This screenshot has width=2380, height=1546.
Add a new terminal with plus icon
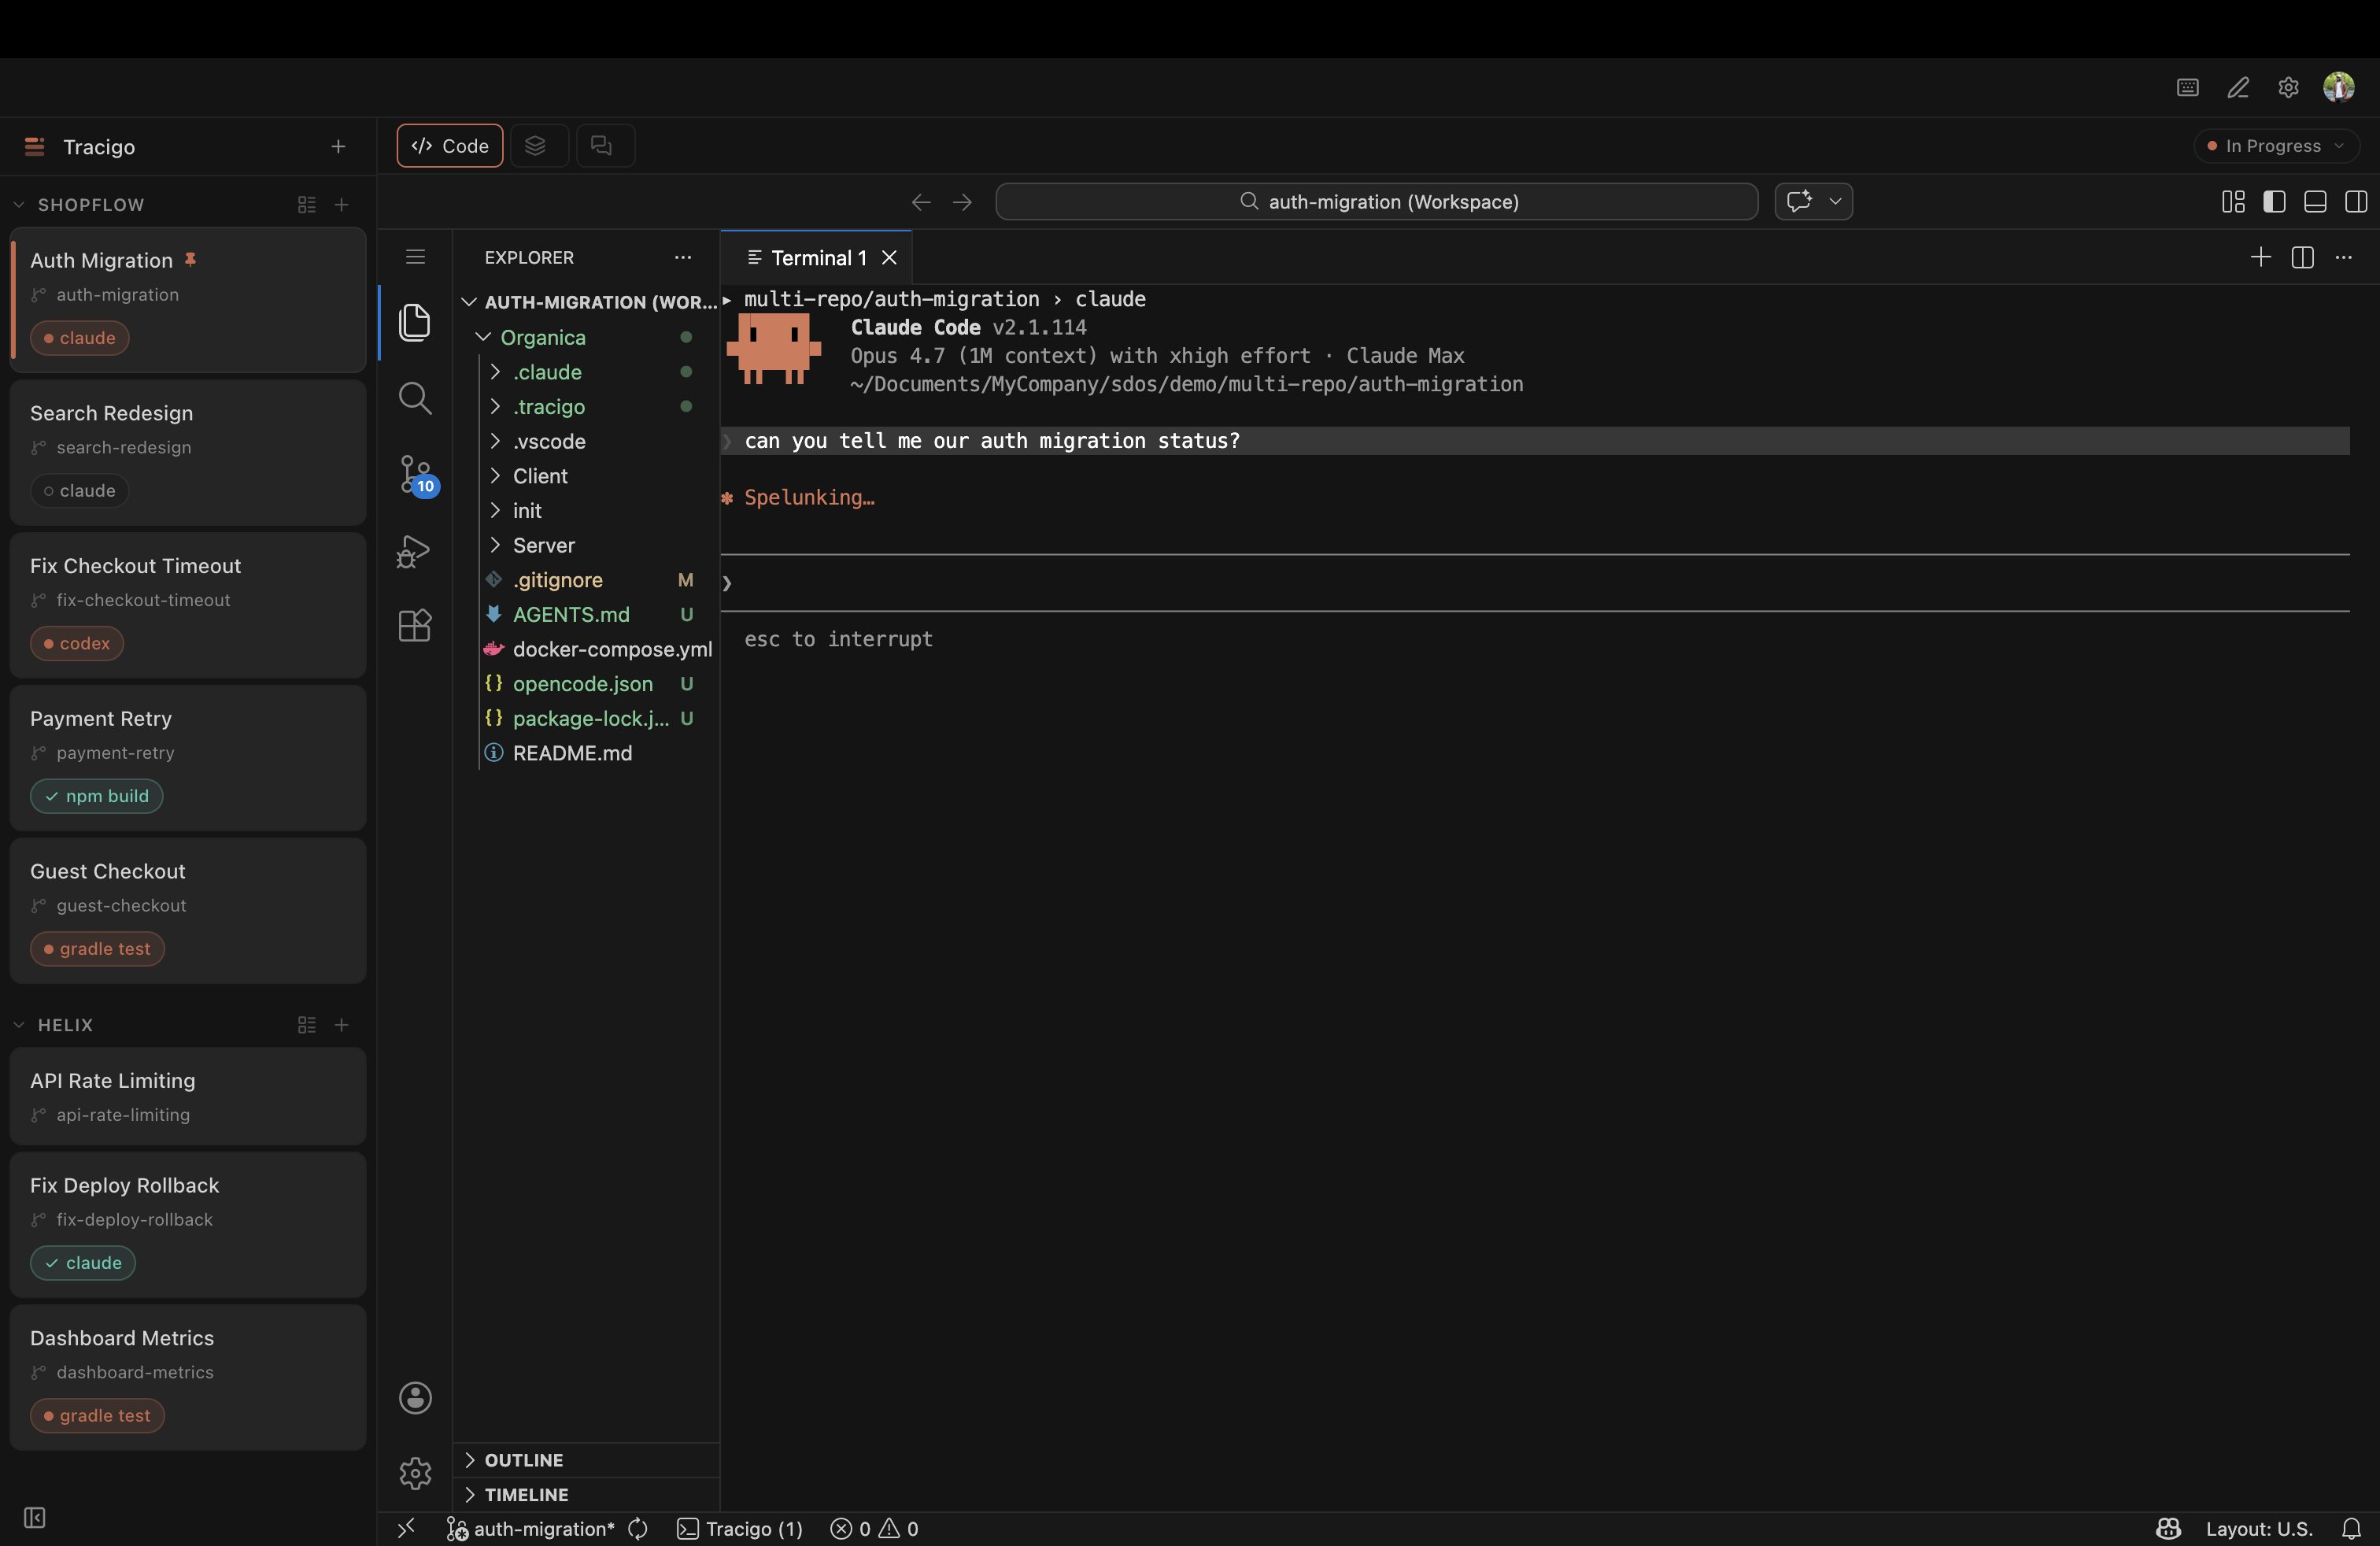(2260, 257)
